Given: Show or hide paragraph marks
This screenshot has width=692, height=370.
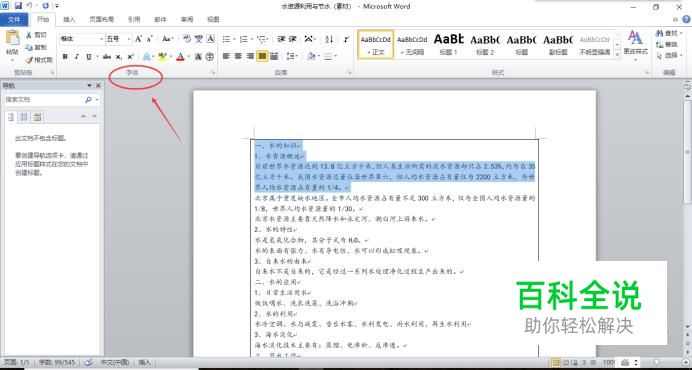Looking at the screenshot, I should coord(346,39).
